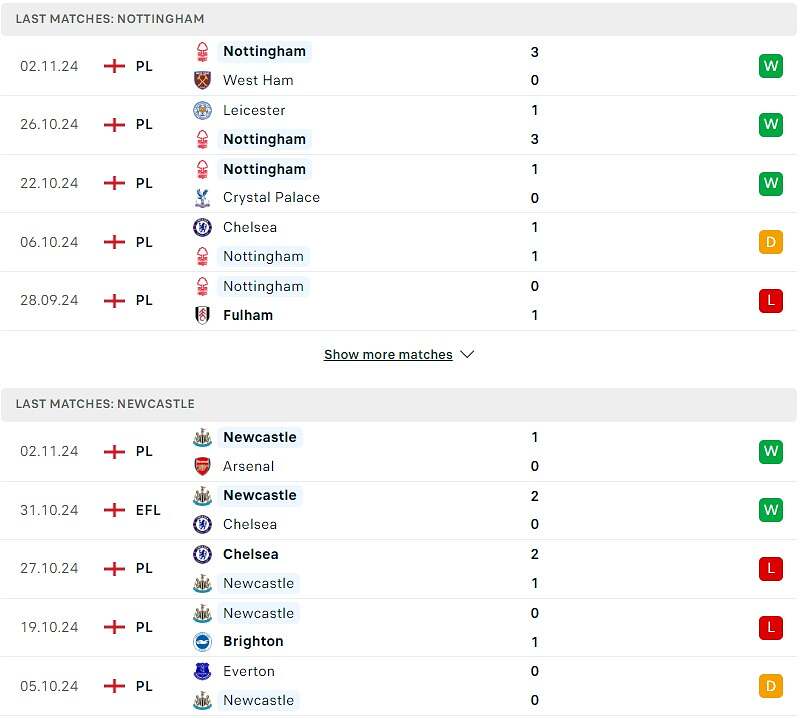This screenshot has height=718, width=801.
Task: Click the W badge for Newcastle vs Arsenal
Action: [770, 451]
